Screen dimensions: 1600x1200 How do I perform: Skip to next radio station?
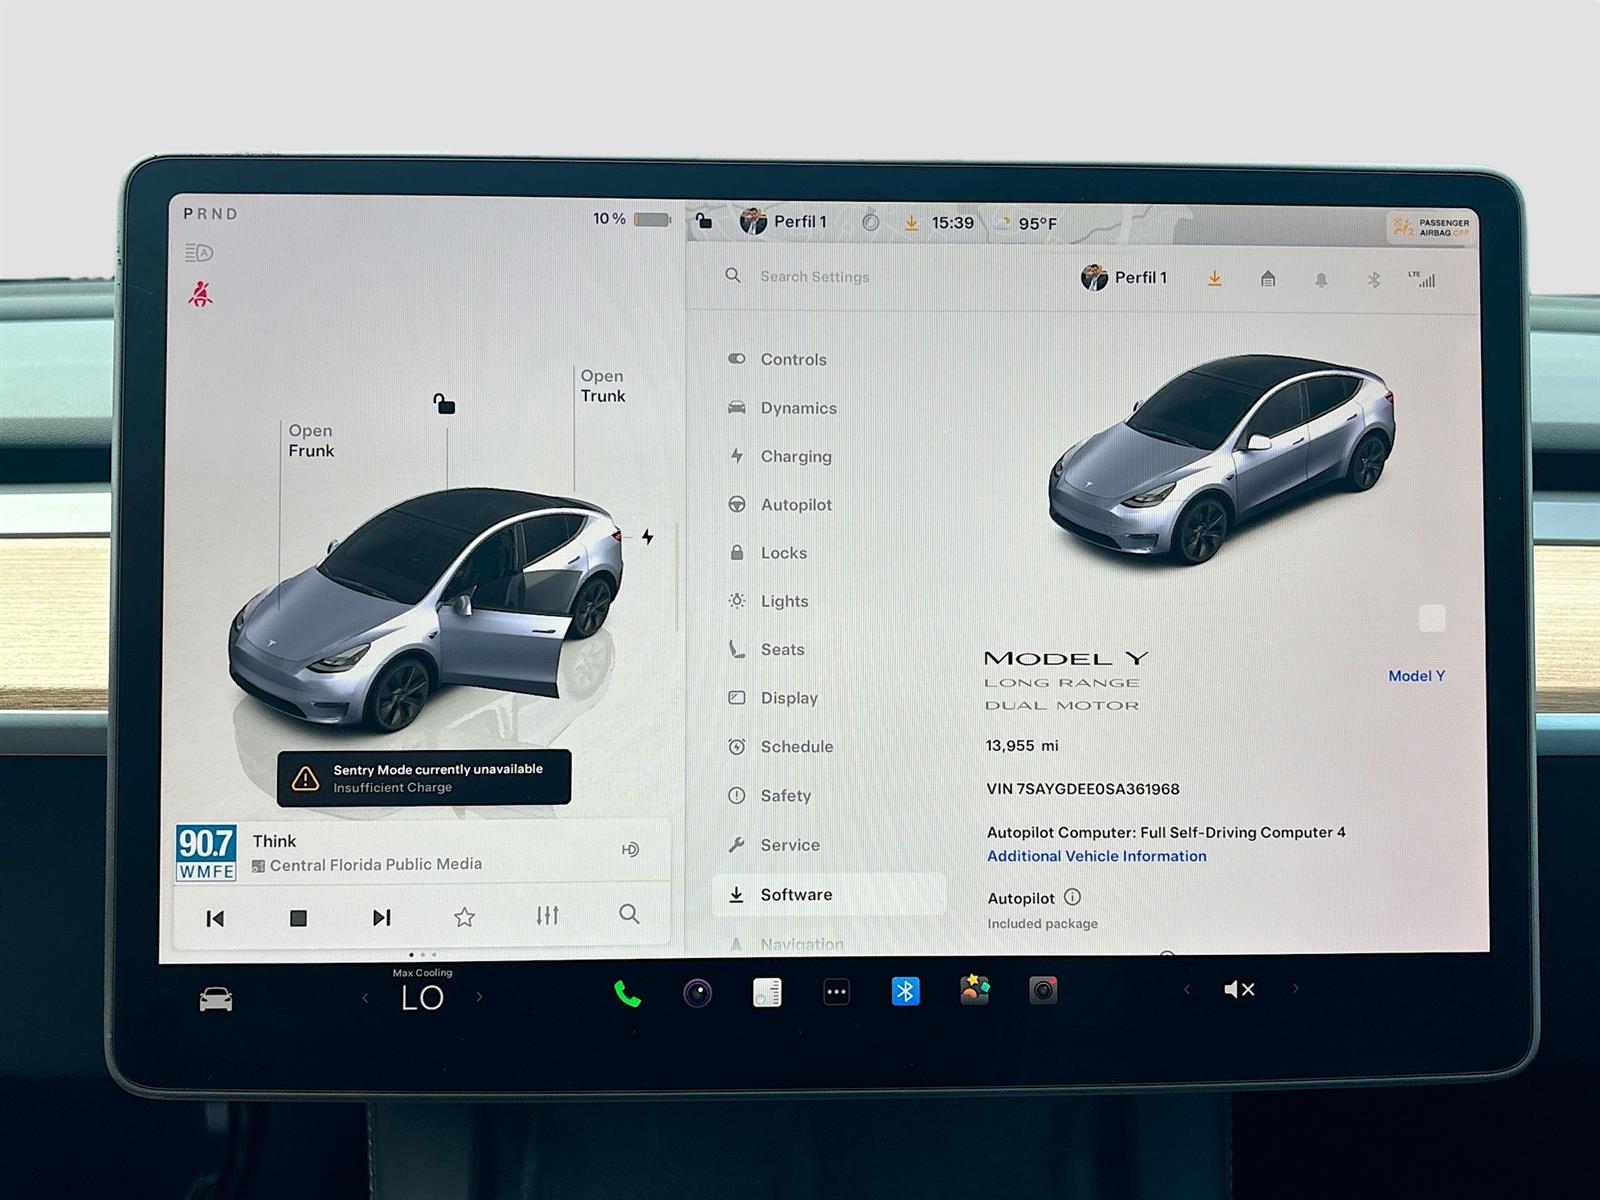coord(381,917)
